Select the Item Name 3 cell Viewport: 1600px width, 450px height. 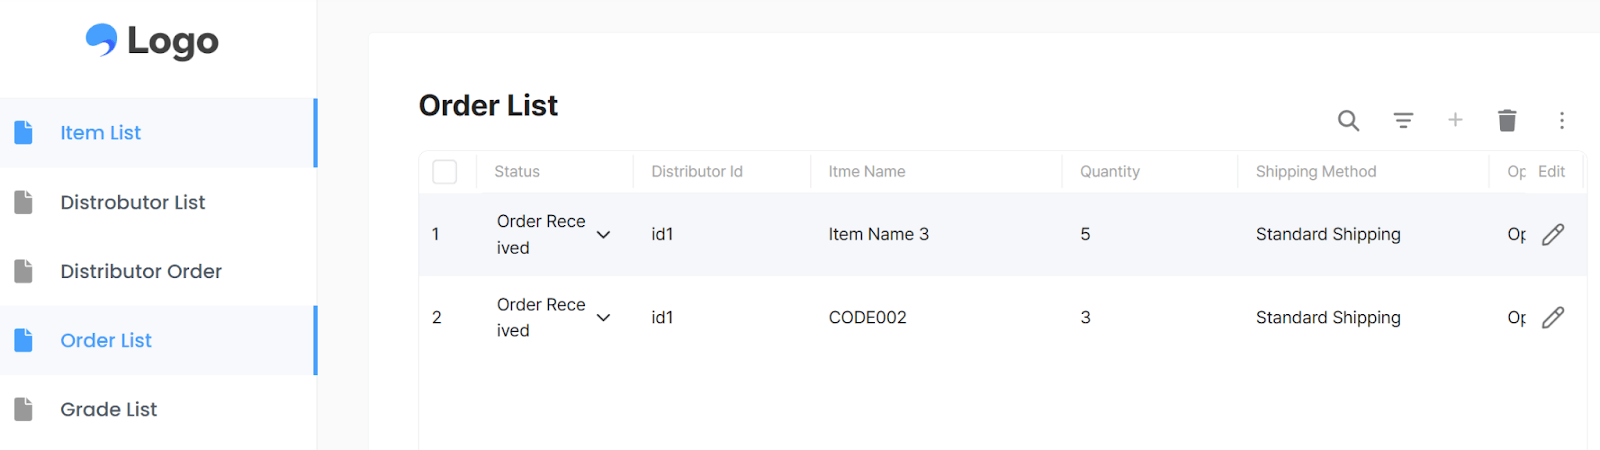pyautogui.click(x=879, y=234)
